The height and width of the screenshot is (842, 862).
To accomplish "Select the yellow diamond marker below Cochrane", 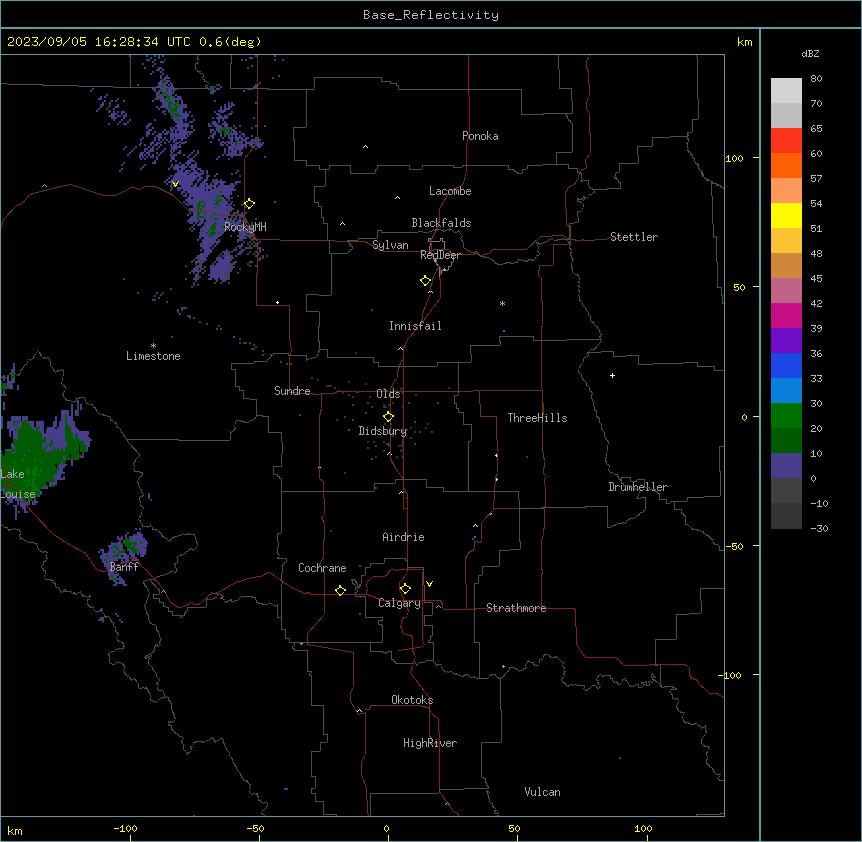I will [x=340, y=590].
